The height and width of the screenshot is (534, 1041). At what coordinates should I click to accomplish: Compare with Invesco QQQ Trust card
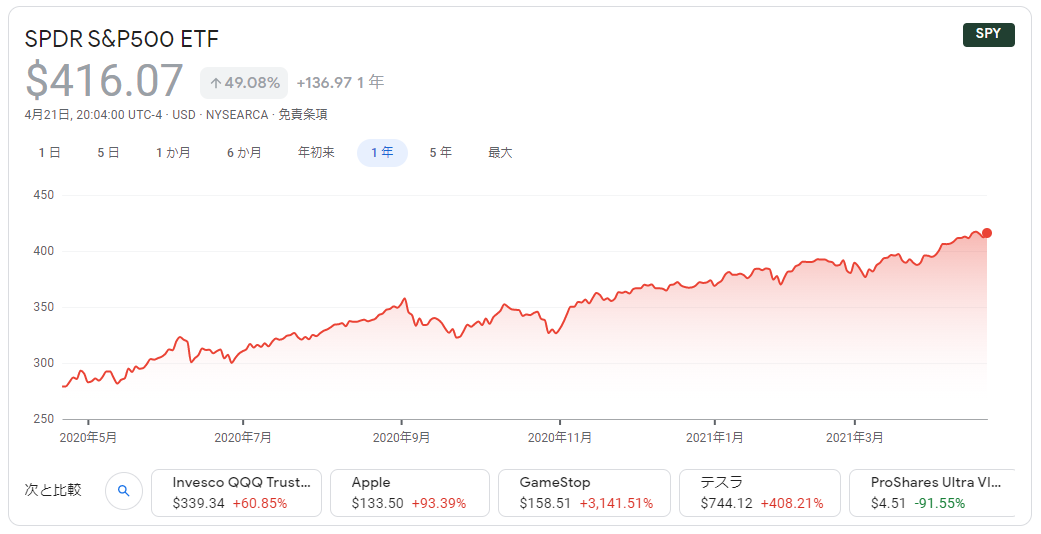point(236,493)
